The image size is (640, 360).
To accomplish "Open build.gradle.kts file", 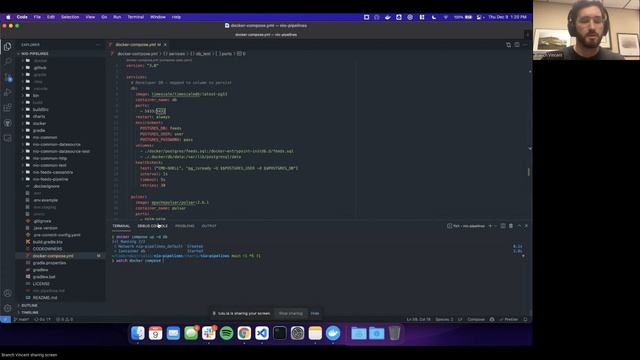I will 47,242.
